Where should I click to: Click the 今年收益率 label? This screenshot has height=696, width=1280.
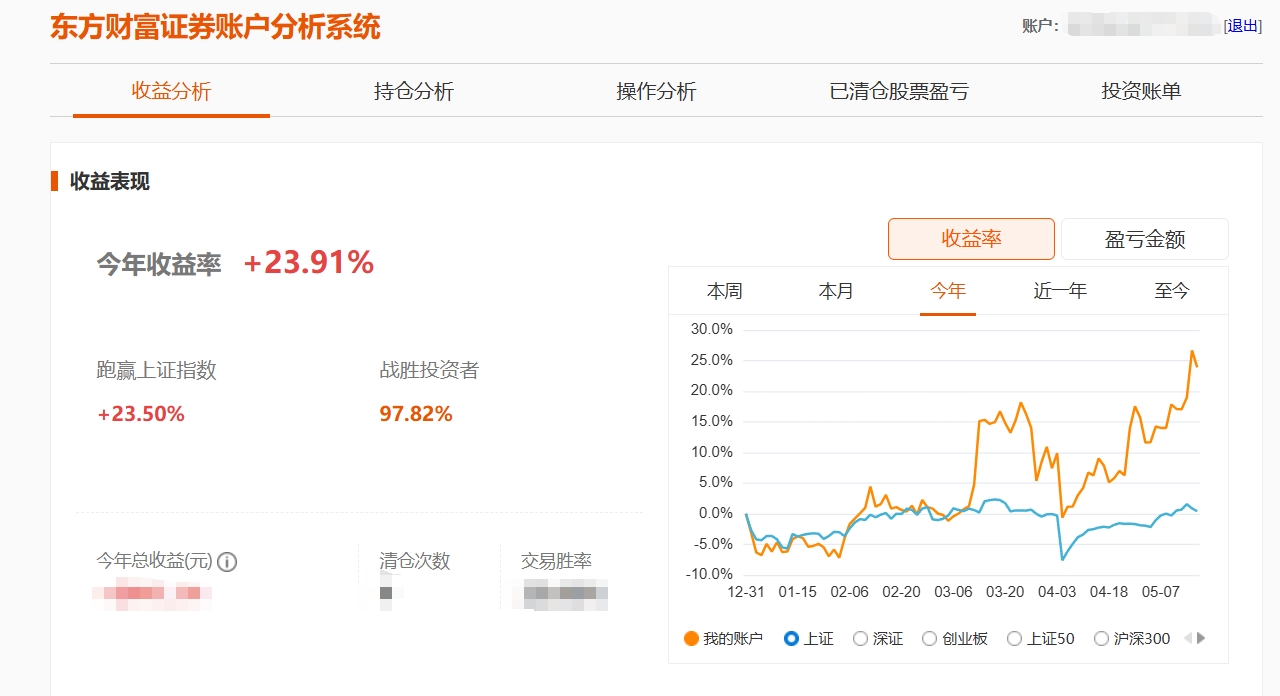coord(158,264)
